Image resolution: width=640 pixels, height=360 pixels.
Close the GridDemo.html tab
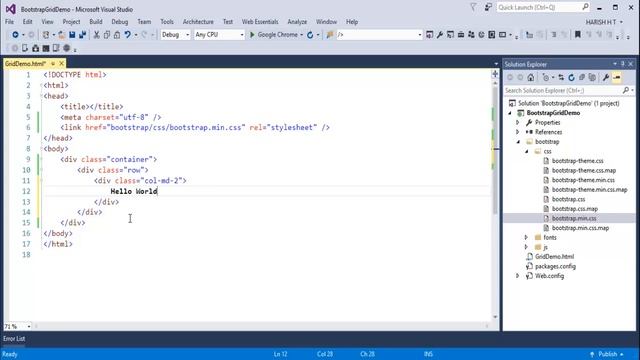(x=62, y=64)
